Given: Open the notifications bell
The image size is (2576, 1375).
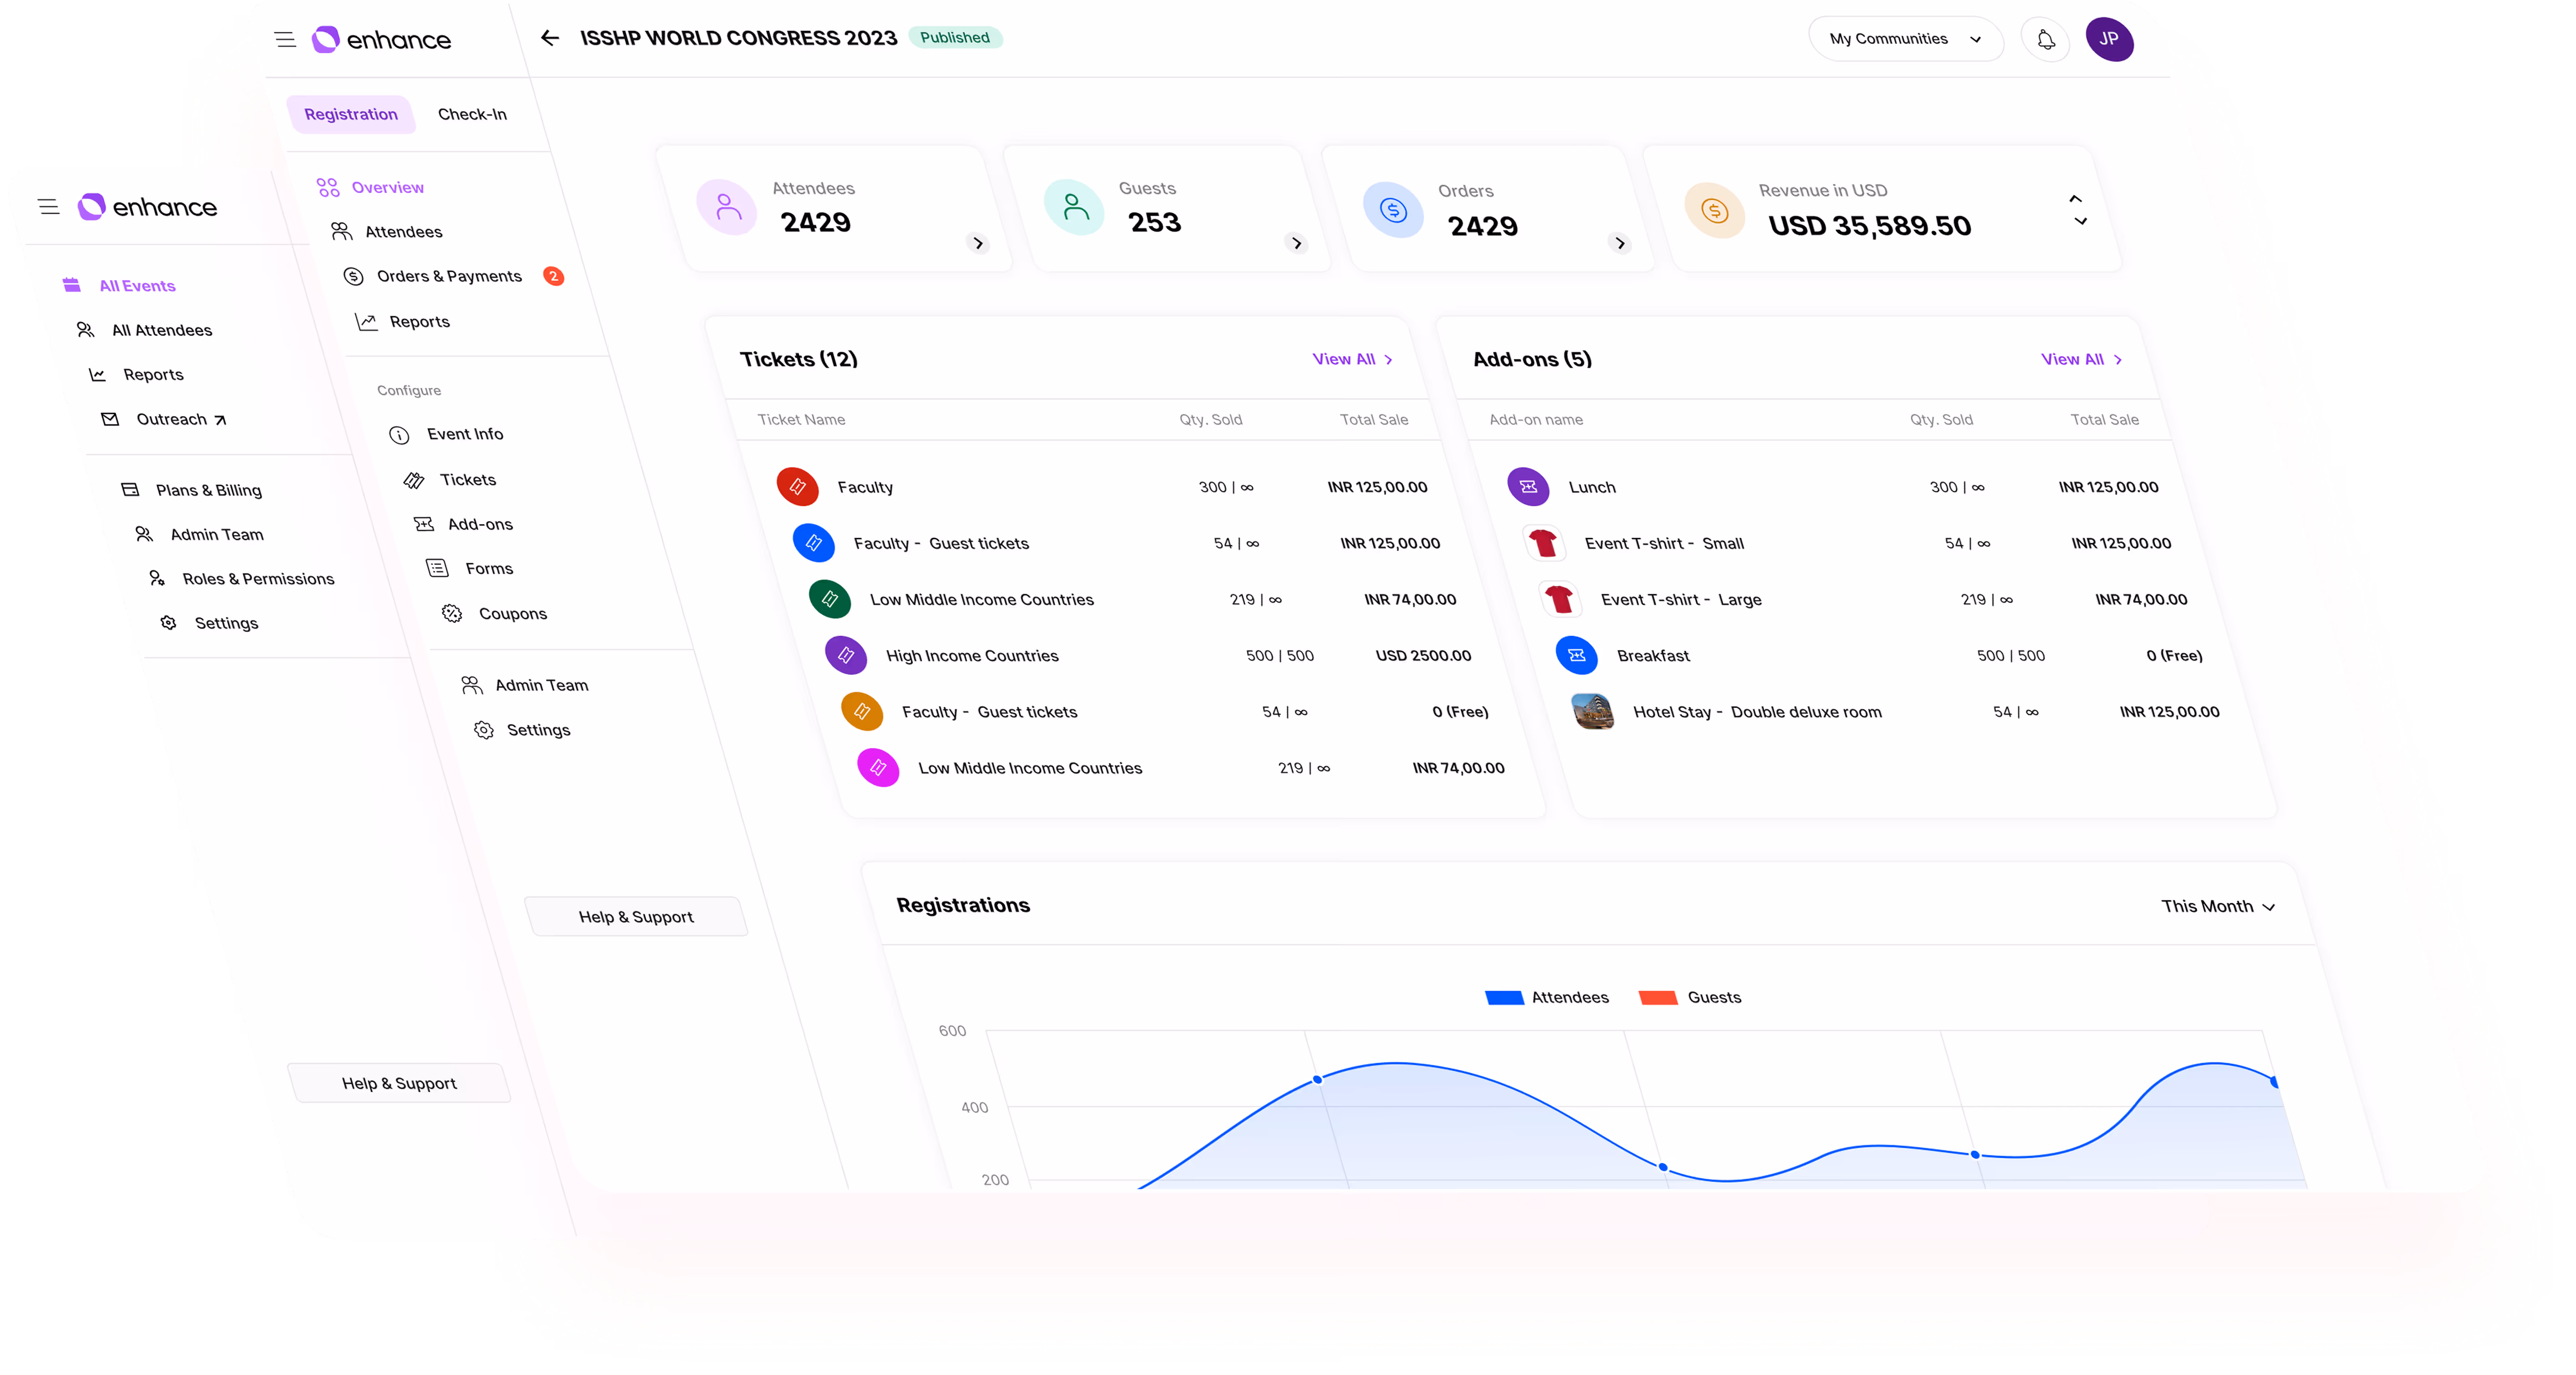Looking at the screenshot, I should (x=2046, y=39).
